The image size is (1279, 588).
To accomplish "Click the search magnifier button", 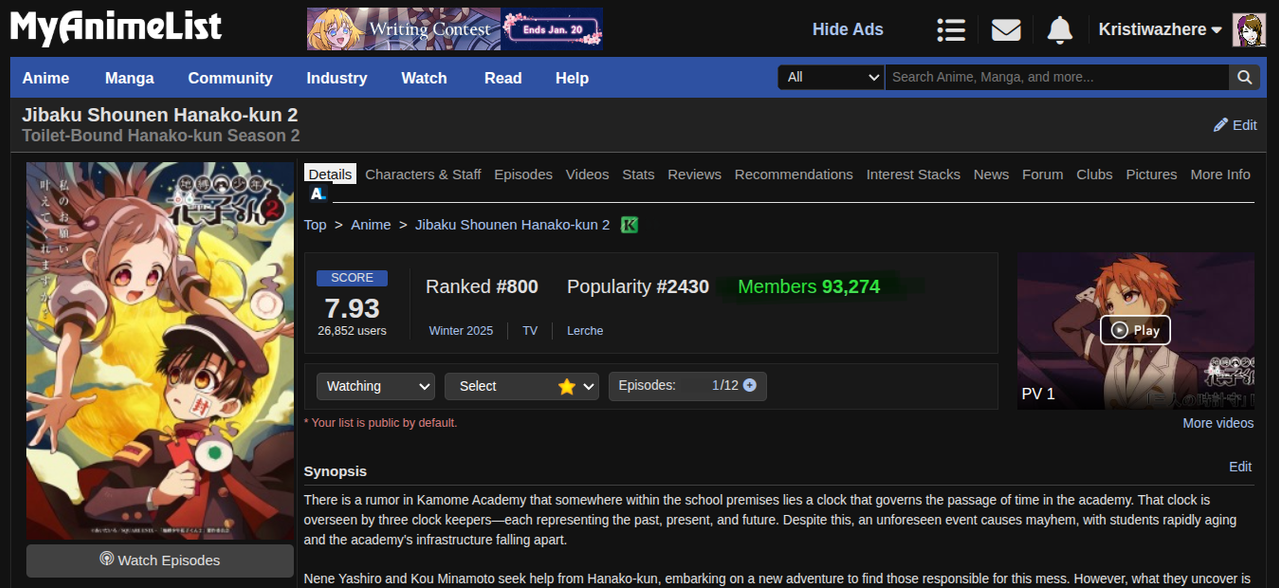I will coord(1243,77).
